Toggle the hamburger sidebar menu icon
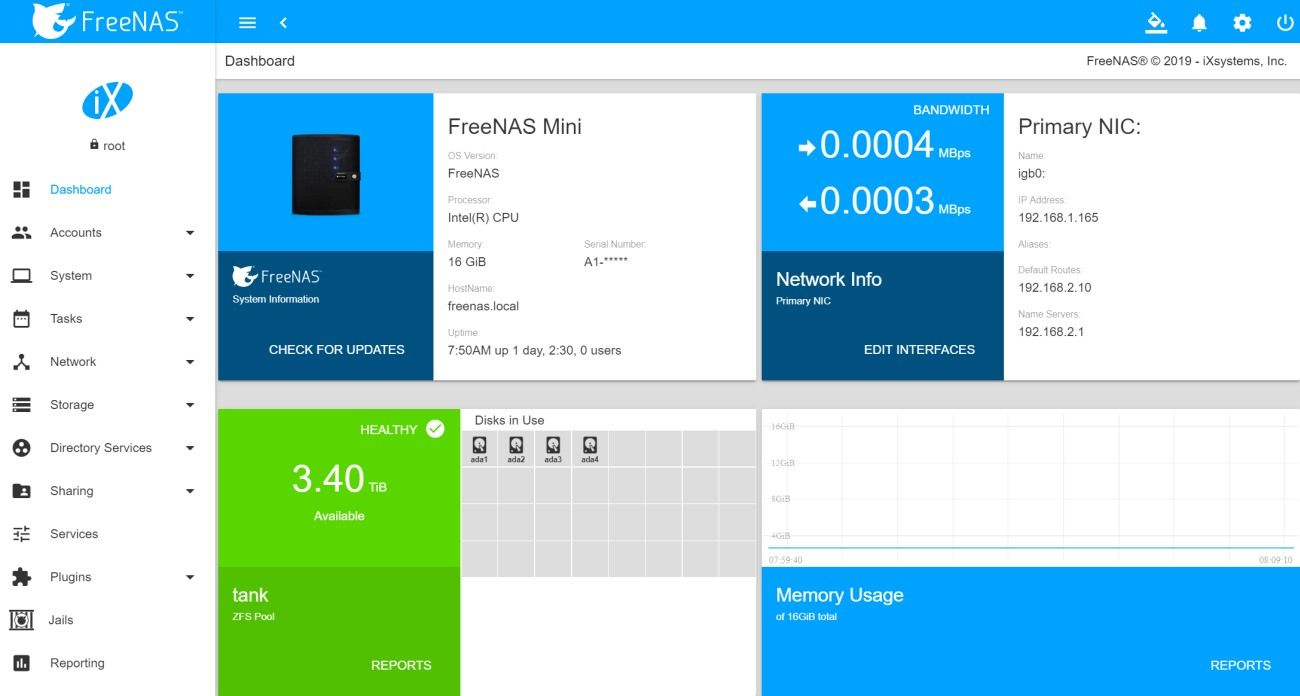Viewport: 1300px width, 696px height. click(x=248, y=22)
